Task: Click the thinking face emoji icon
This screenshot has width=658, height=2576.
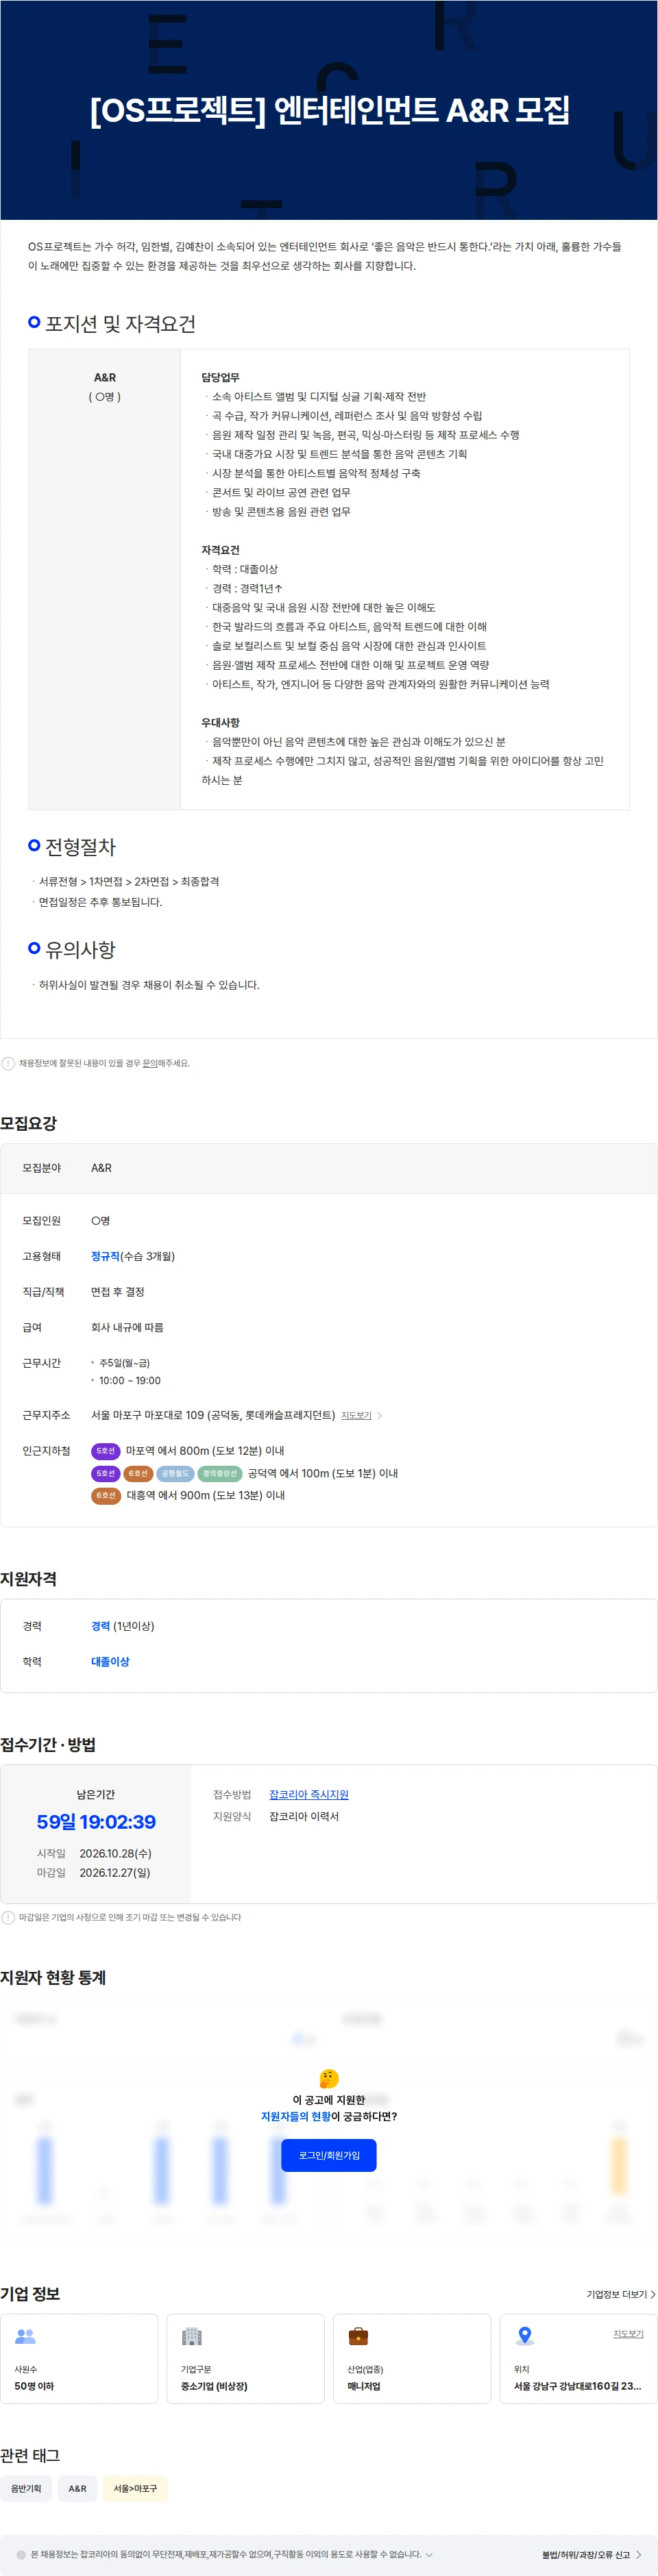Action: pyautogui.click(x=329, y=2078)
